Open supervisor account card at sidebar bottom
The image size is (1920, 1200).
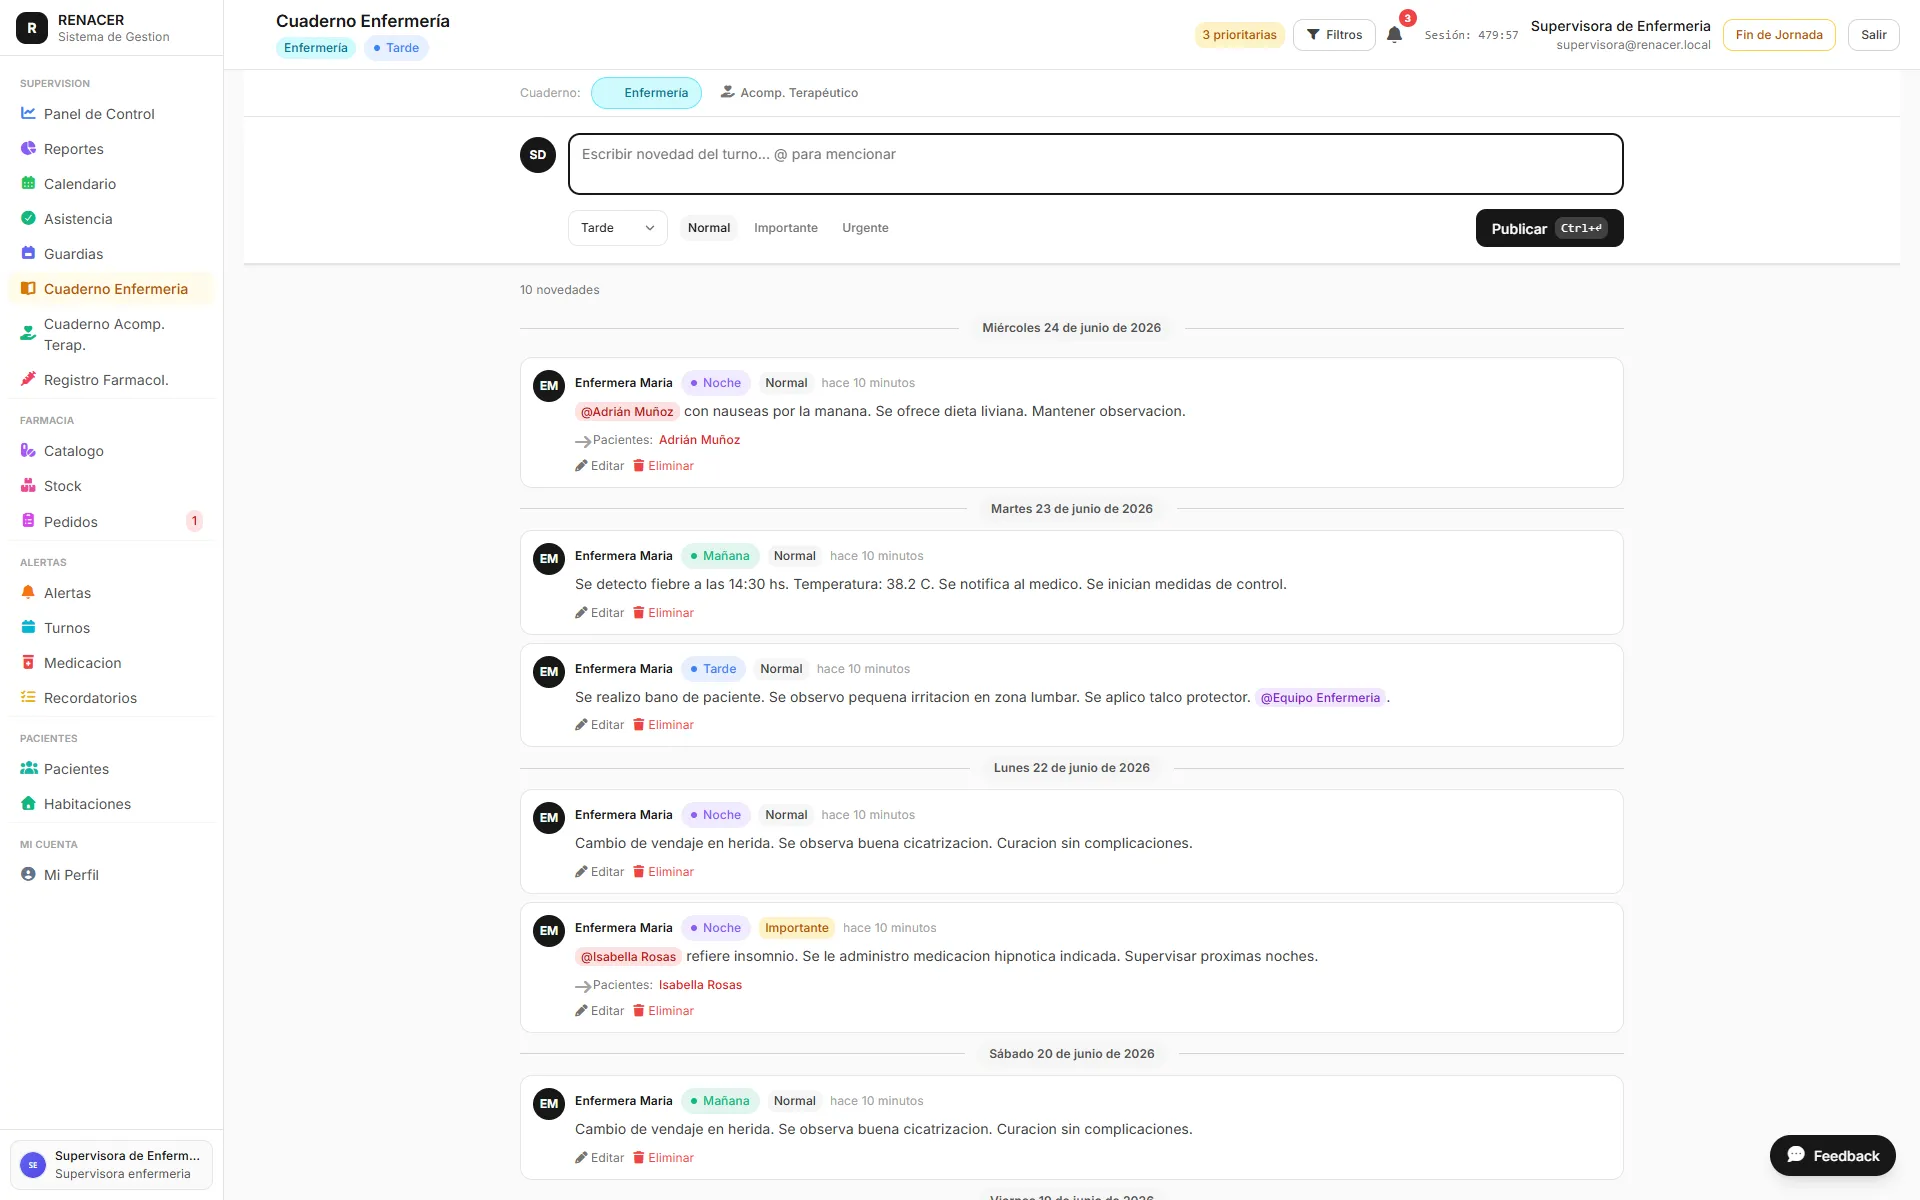point(111,1165)
